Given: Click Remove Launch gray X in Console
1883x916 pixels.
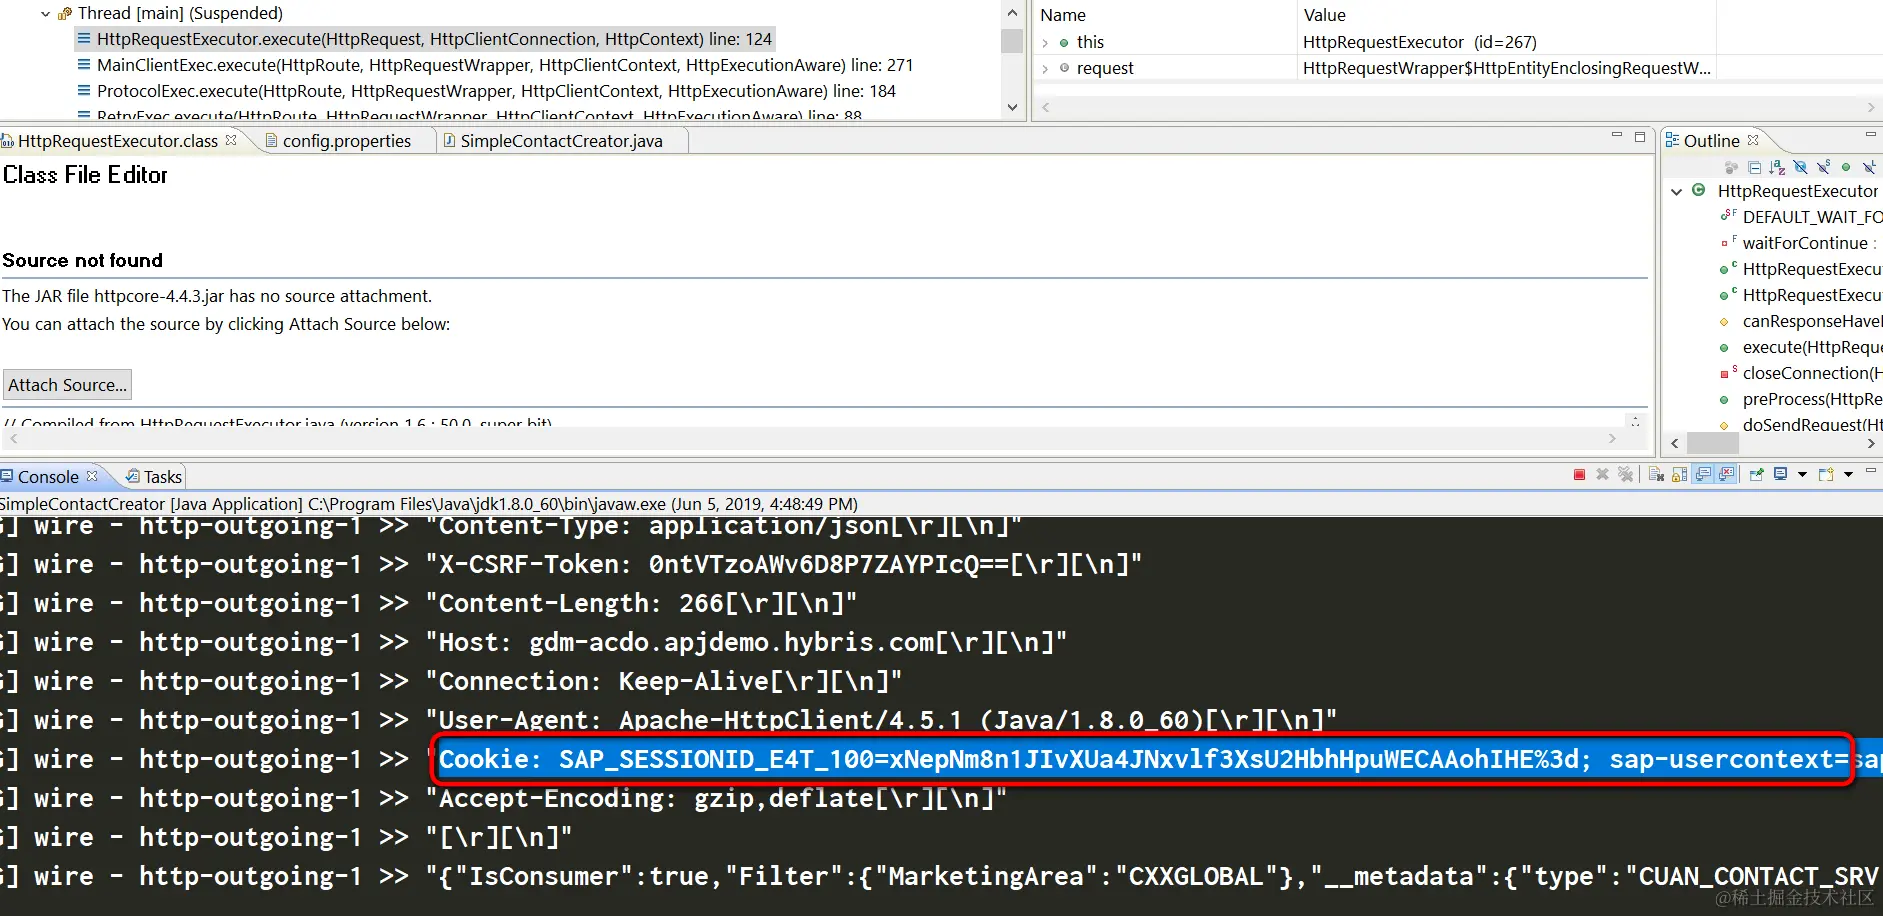Looking at the screenshot, I should click(x=1602, y=474).
